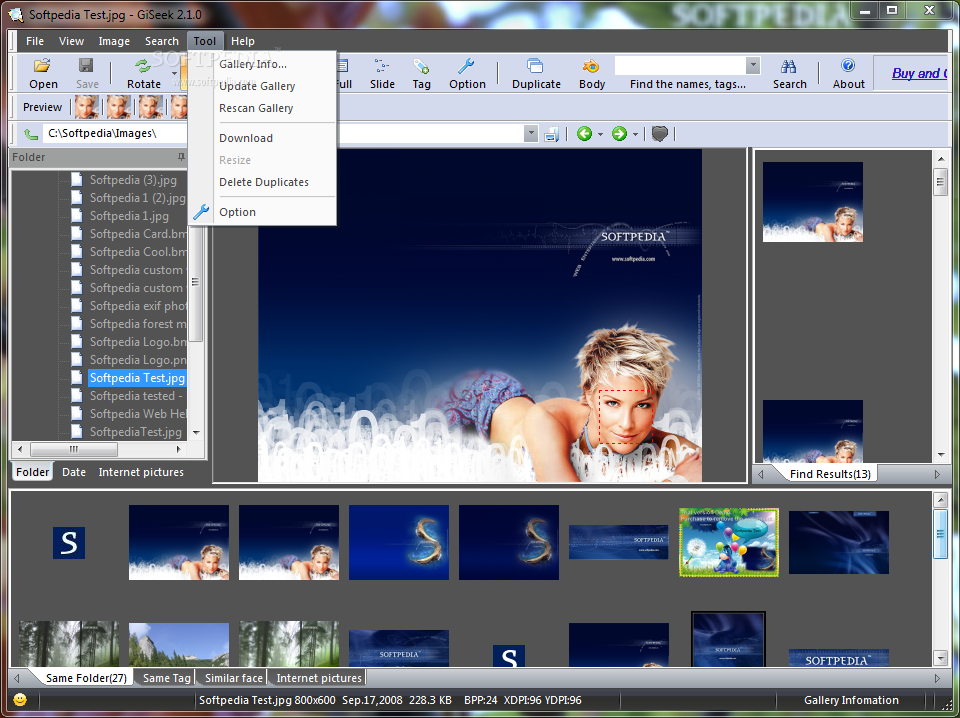960x718 pixels.
Task: Click the Option wrench icon in toolbar
Action: 467,66
